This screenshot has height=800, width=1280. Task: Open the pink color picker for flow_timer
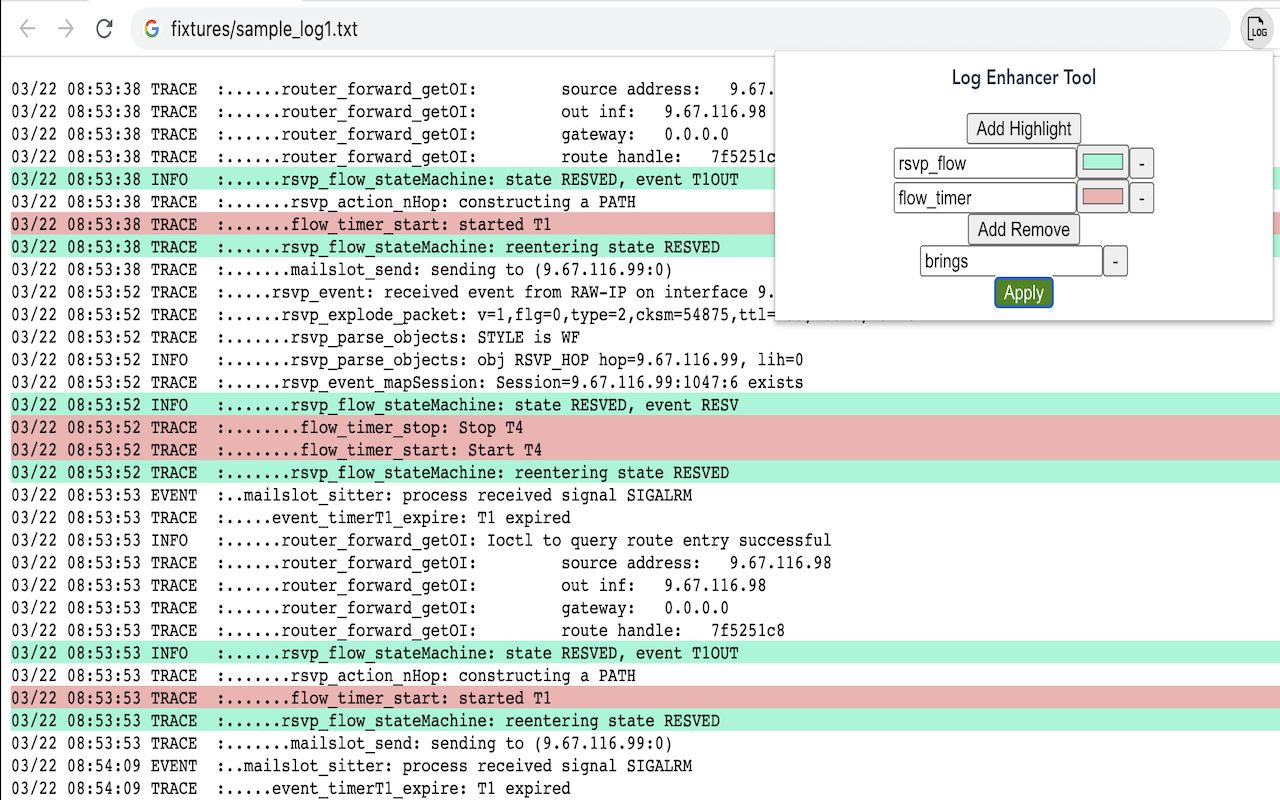tap(1102, 197)
